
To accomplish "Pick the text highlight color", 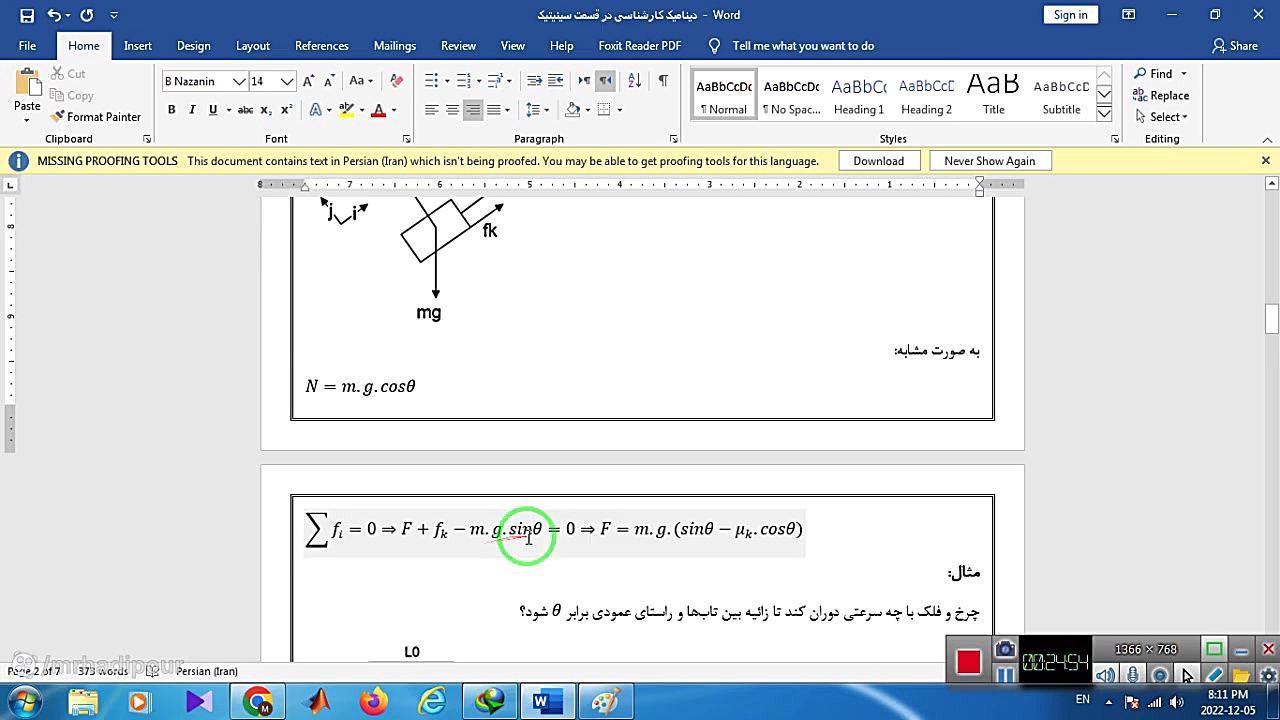I will pos(346,110).
